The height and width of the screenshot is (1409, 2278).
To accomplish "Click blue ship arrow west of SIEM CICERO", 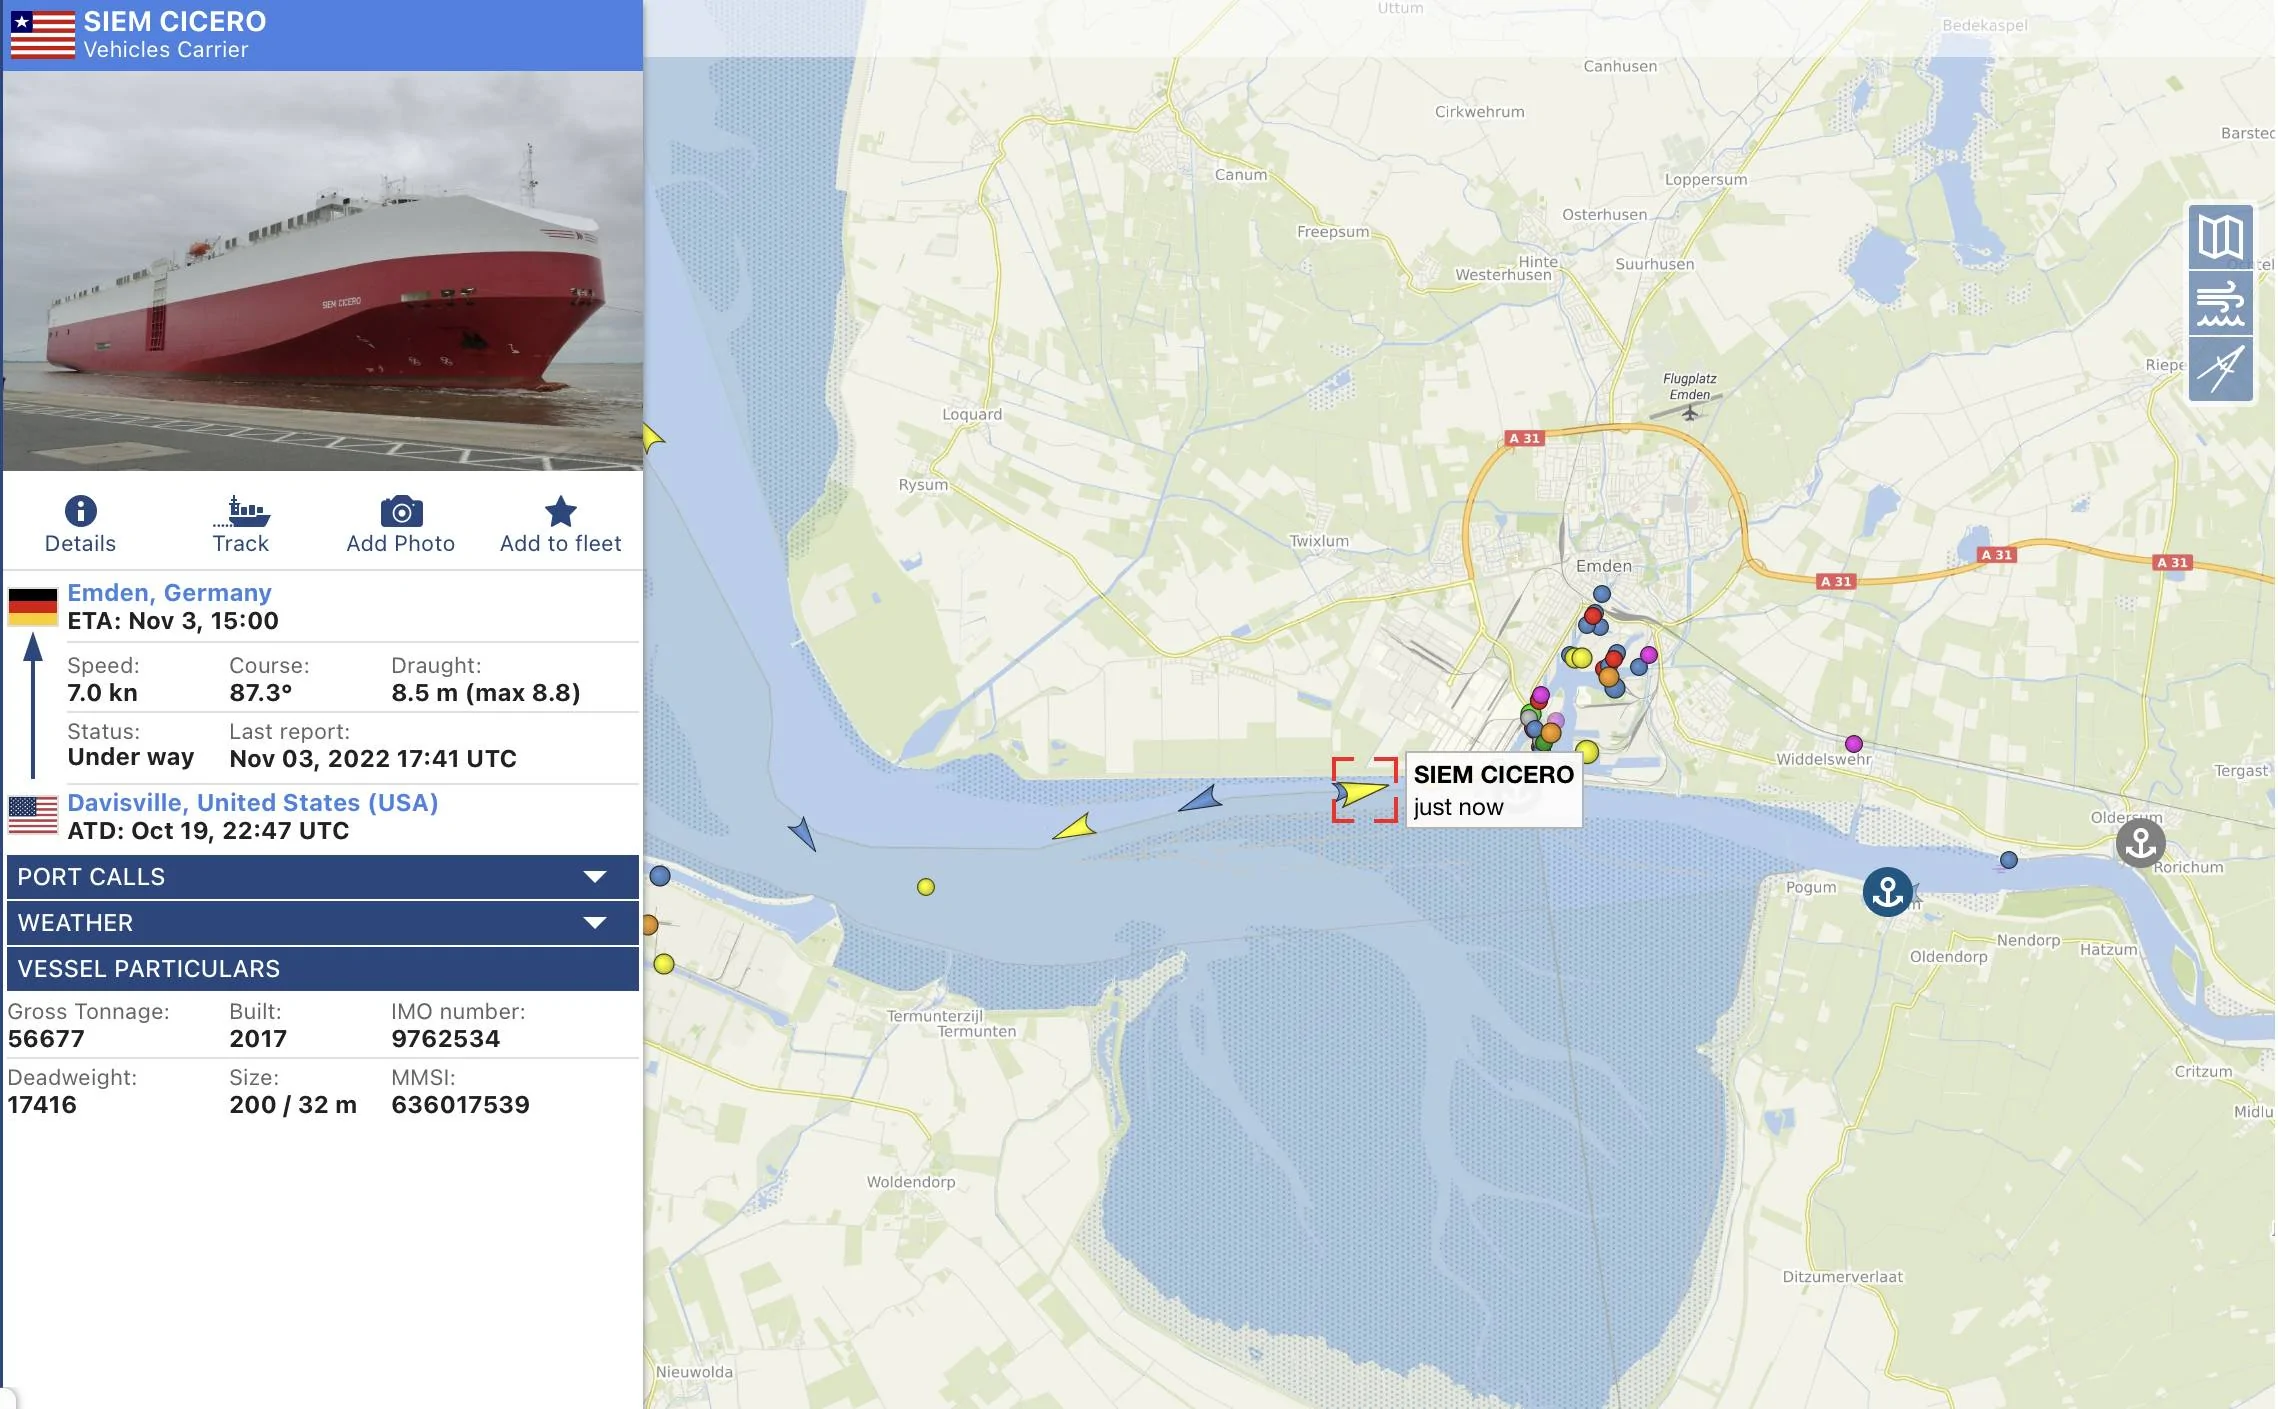I will [1201, 799].
